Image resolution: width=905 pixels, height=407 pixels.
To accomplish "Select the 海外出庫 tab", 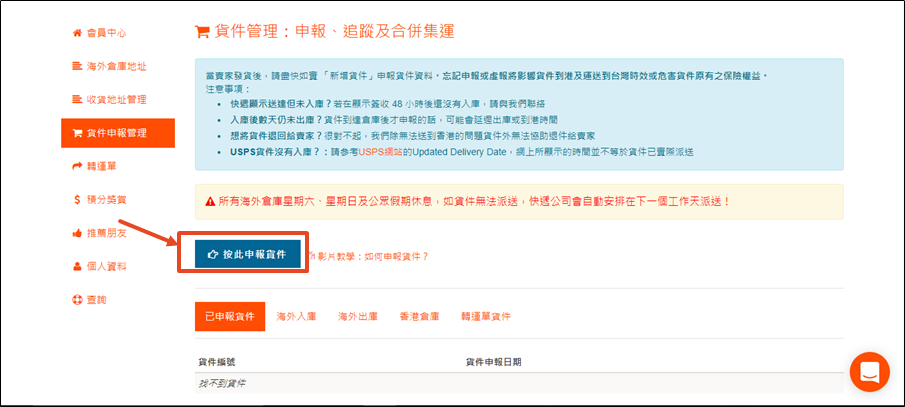I will point(357,316).
